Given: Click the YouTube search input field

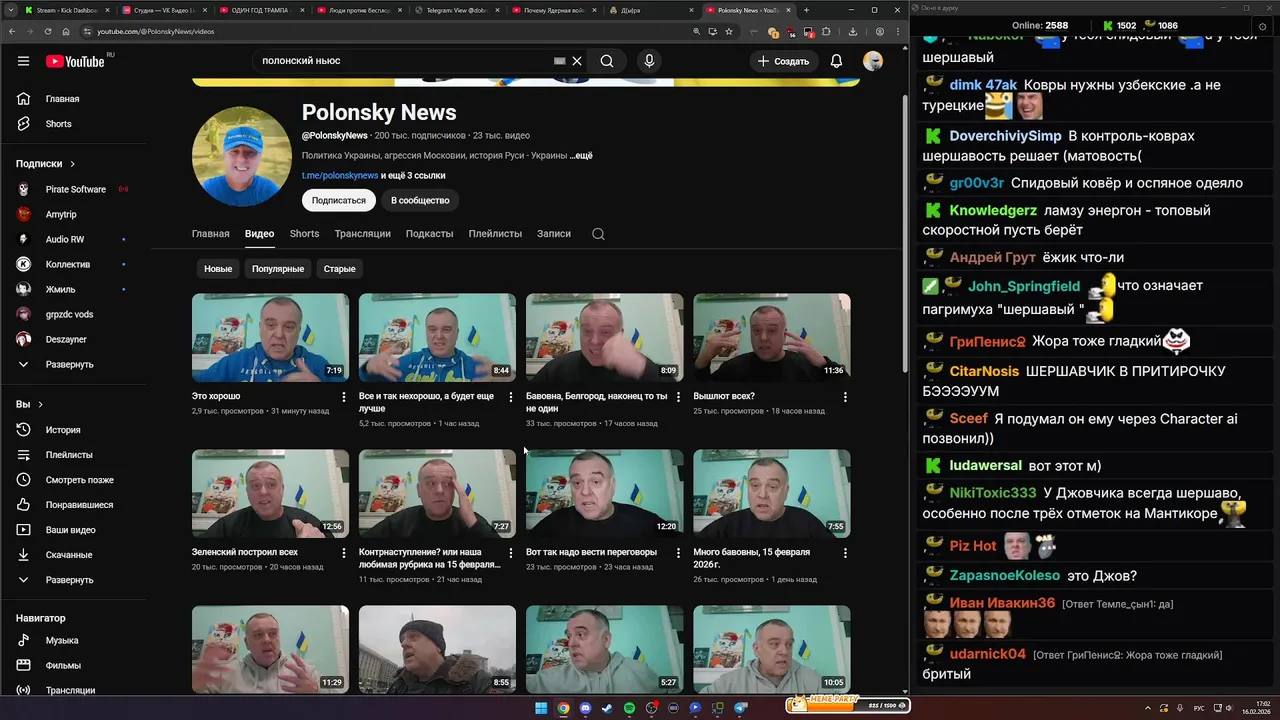Looking at the screenshot, I should coord(405,61).
